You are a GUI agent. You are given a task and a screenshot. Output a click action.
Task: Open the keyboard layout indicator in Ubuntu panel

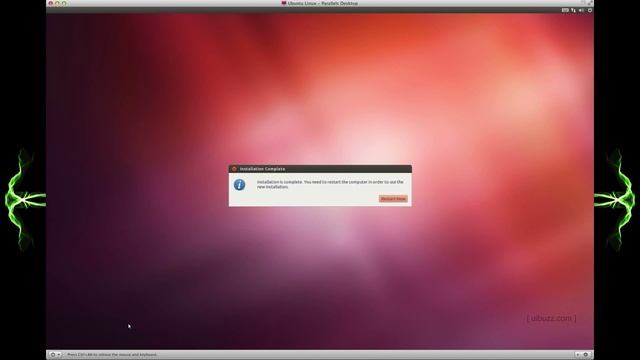click(565, 10)
